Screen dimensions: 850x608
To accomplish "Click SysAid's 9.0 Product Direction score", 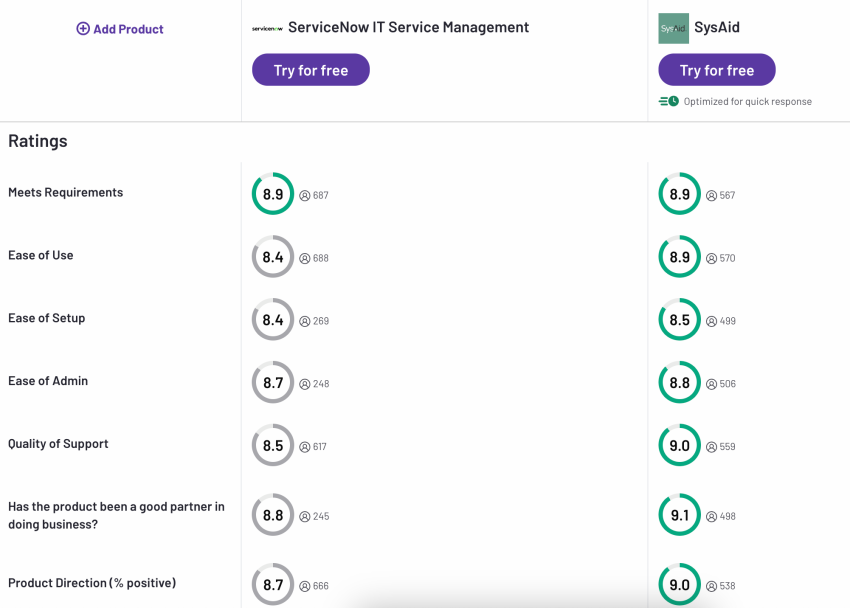I will [x=679, y=585].
